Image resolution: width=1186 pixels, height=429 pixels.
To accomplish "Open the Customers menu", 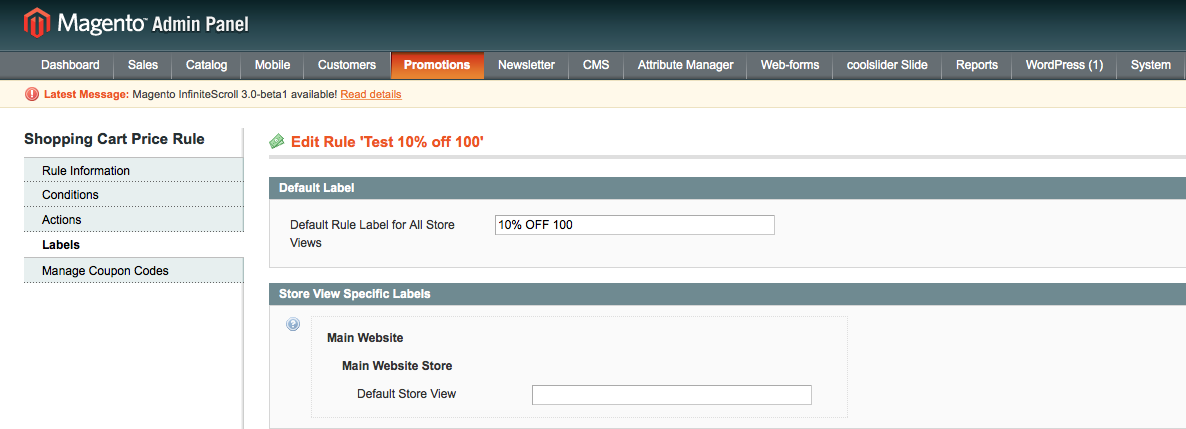I will point(347,65).
